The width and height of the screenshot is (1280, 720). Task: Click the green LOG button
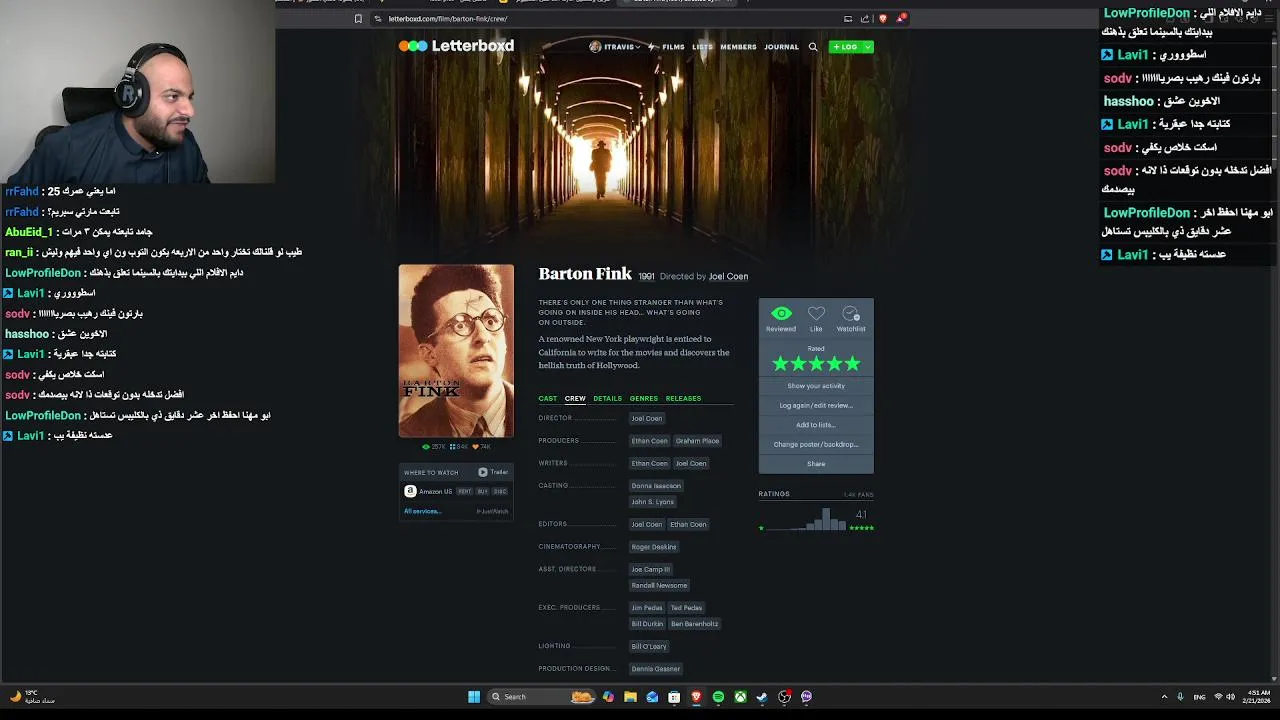click(x=845, y=47)
